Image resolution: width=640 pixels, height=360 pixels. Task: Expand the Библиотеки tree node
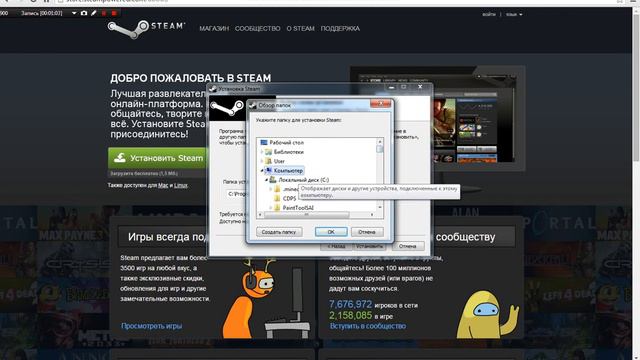coord(262,152)
